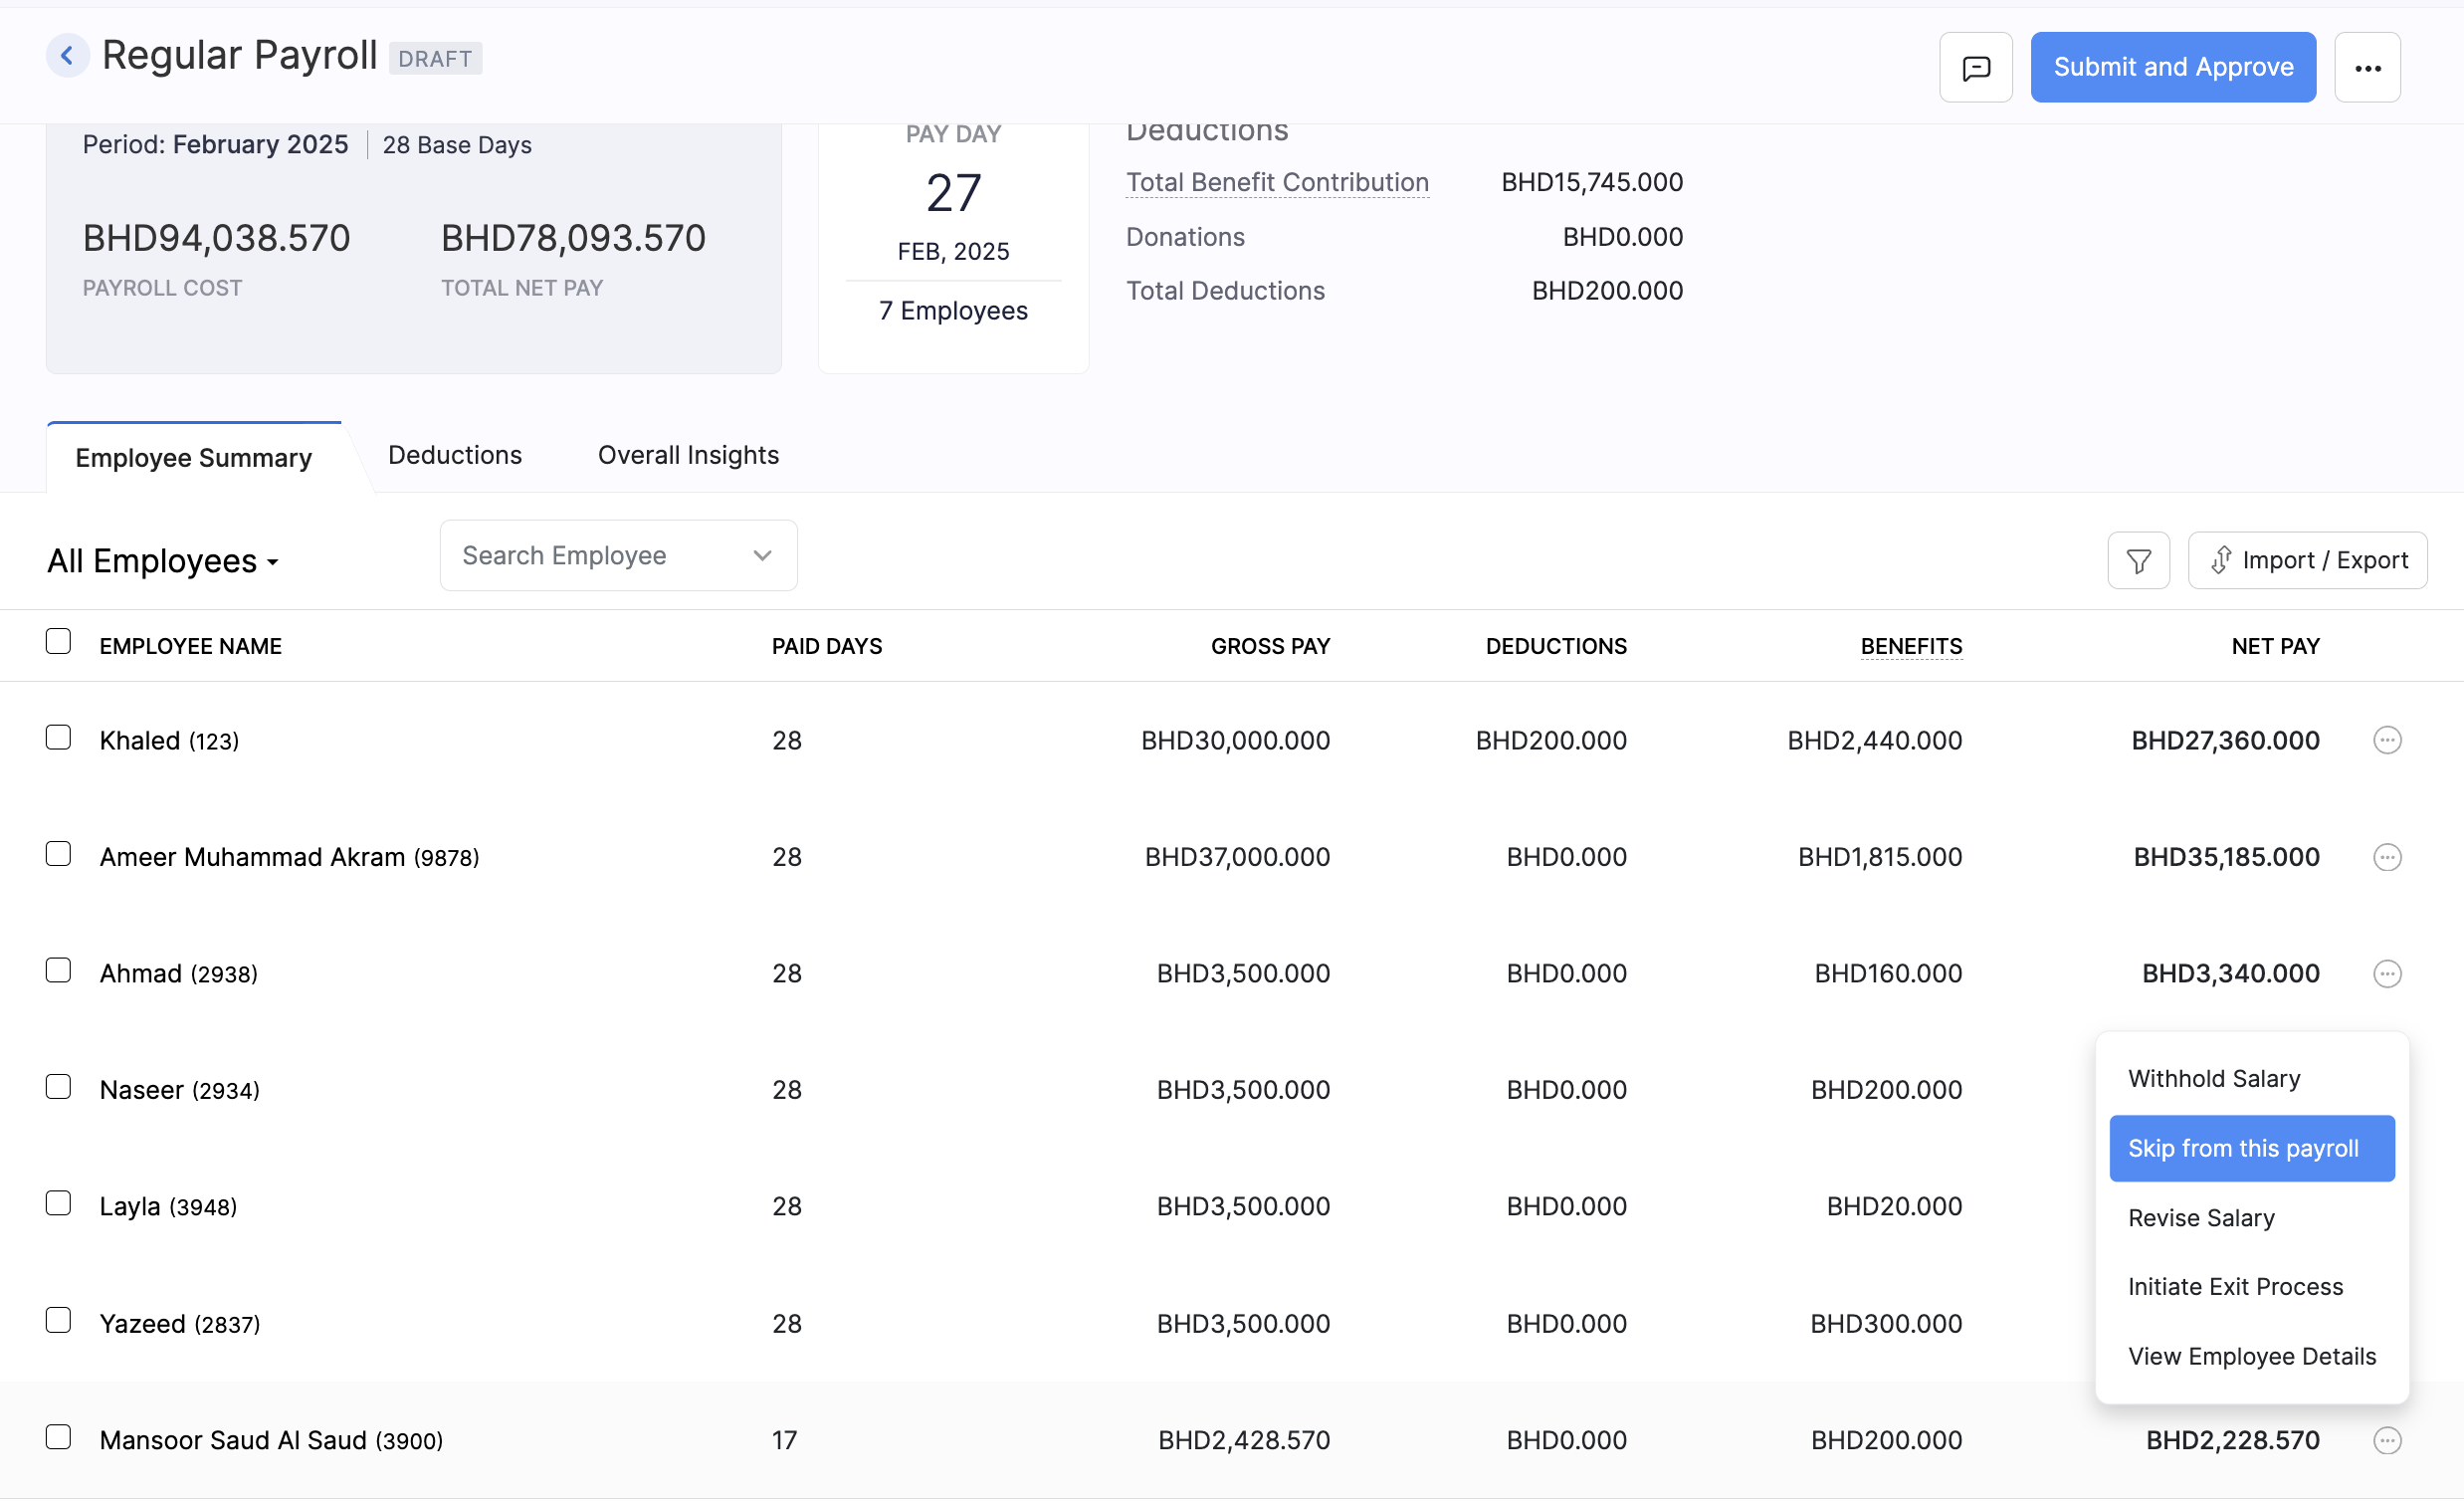Open the comments icon in the header
2464x1501 pixels.
pos(1975,66)
